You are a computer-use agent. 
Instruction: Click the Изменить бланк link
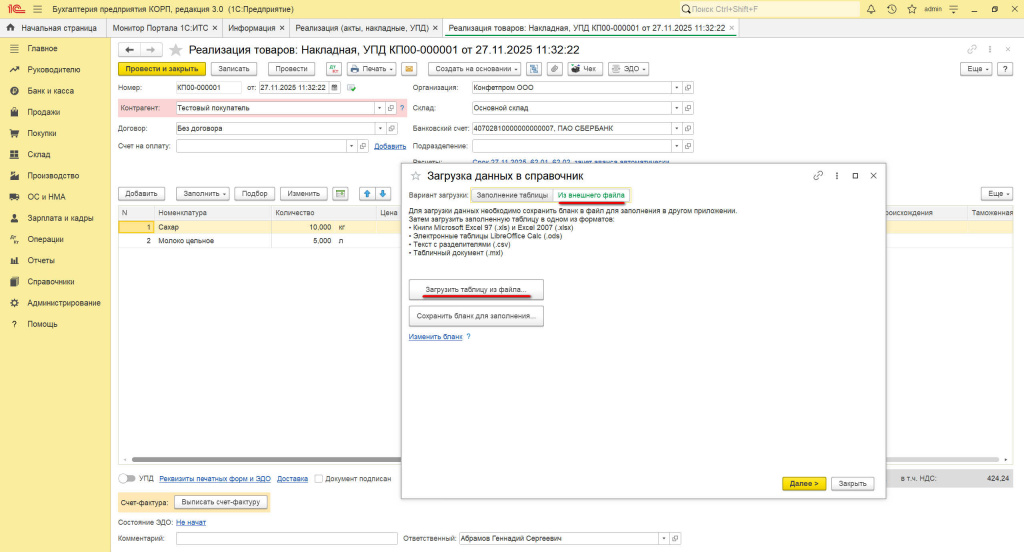click(x=435, y=337)
